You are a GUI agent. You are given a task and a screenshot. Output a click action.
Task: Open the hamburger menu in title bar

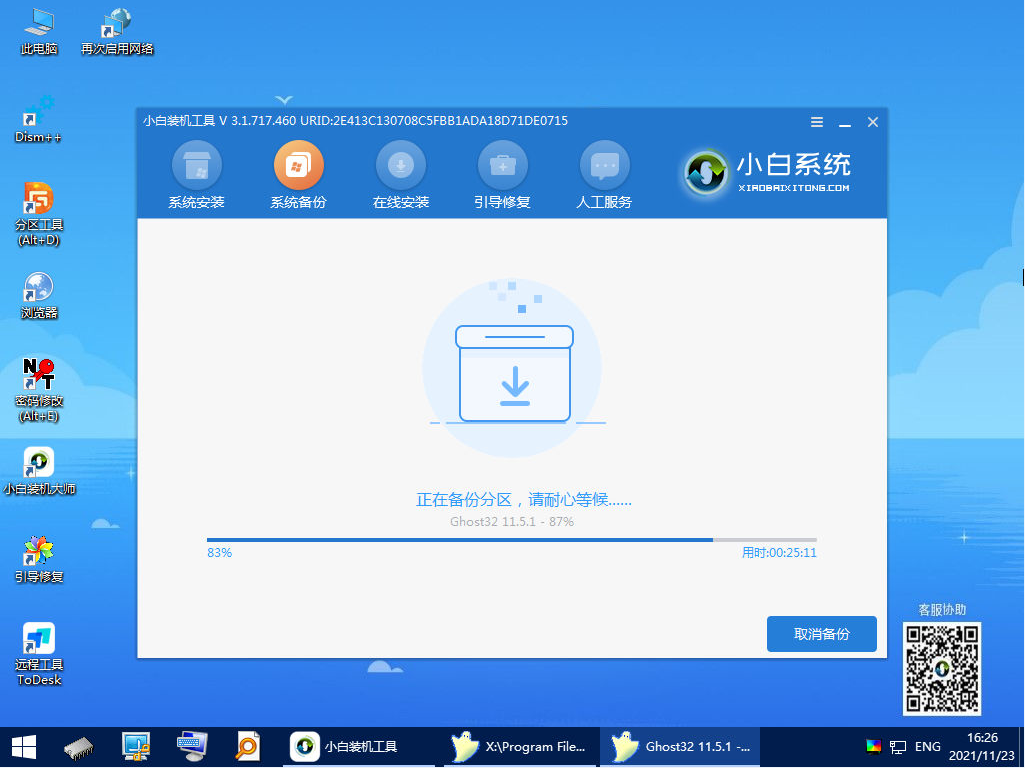[x=816, y=121]
